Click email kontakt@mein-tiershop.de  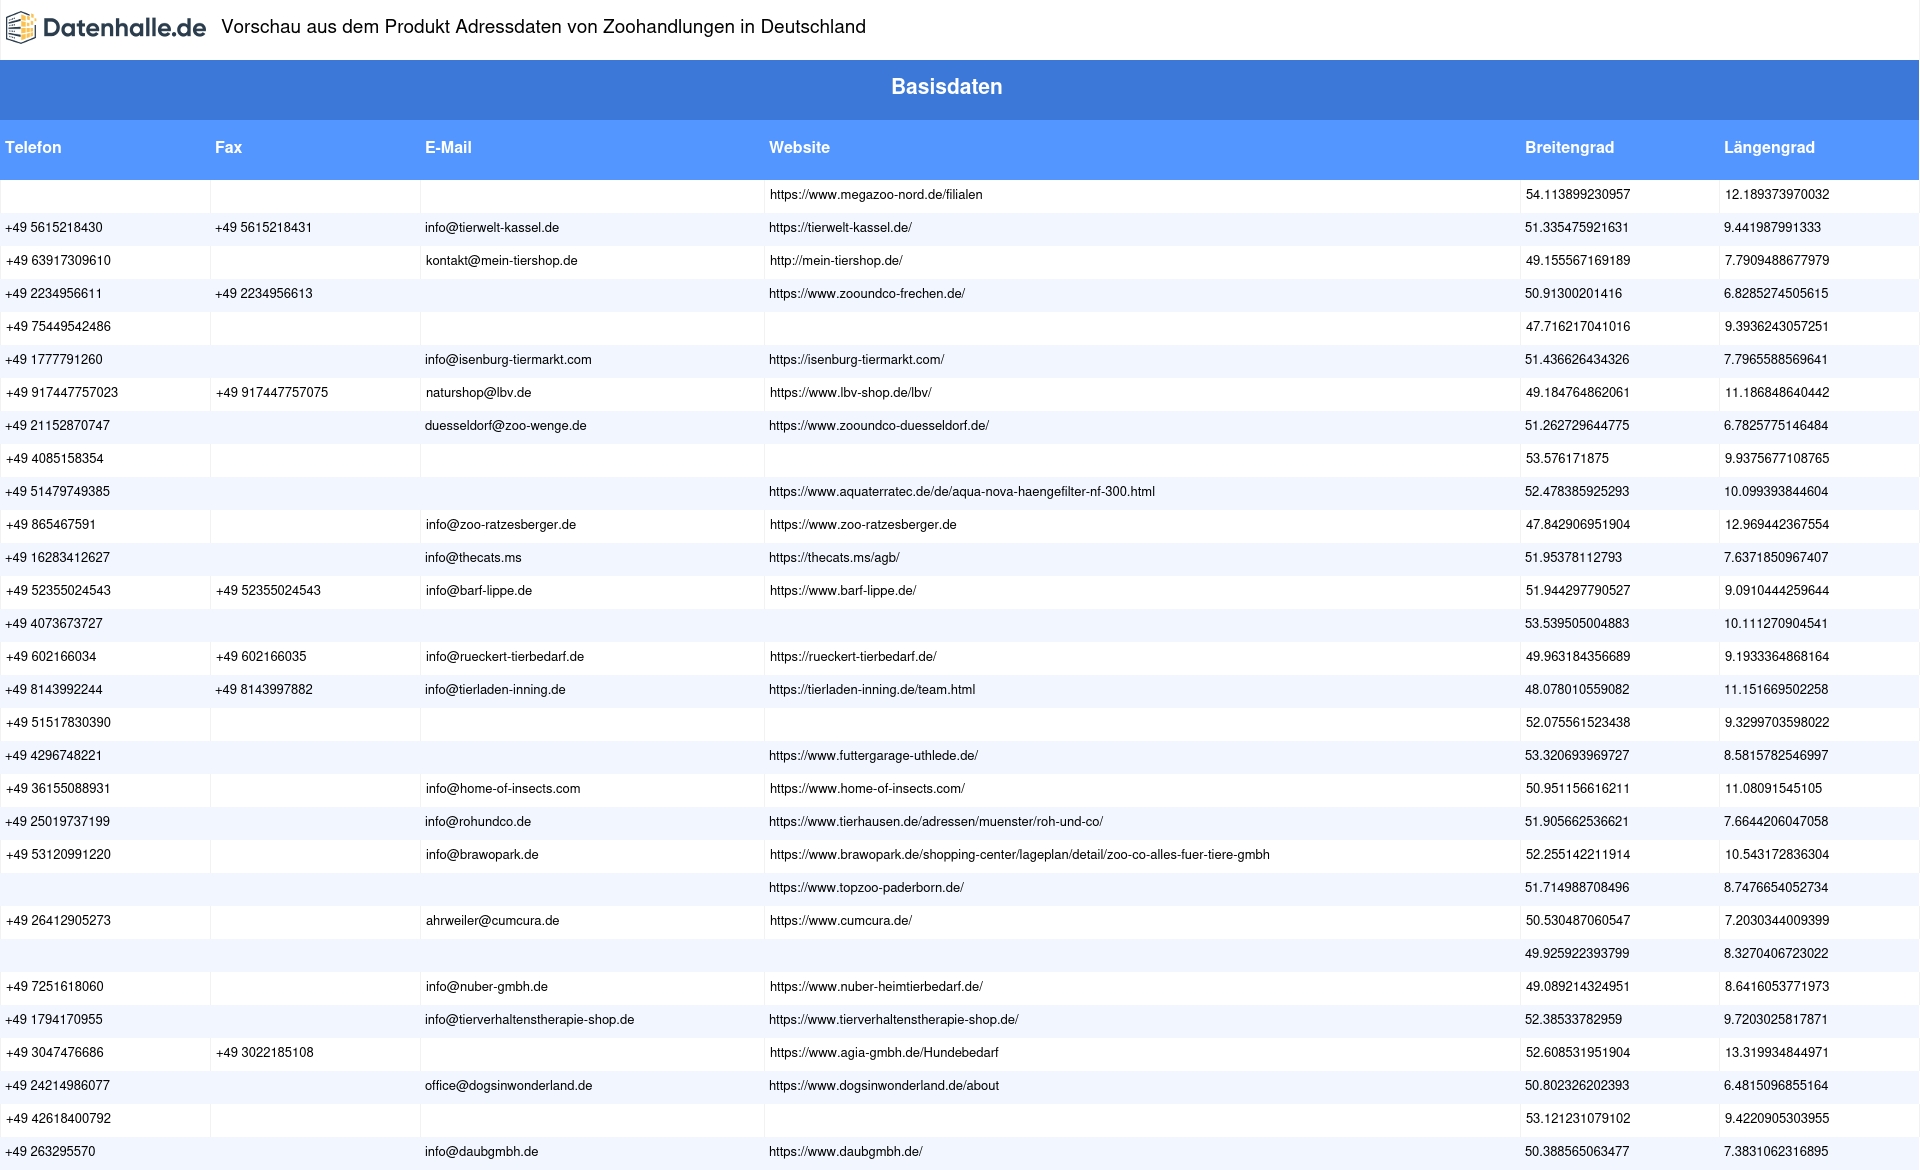click(502, 261)
